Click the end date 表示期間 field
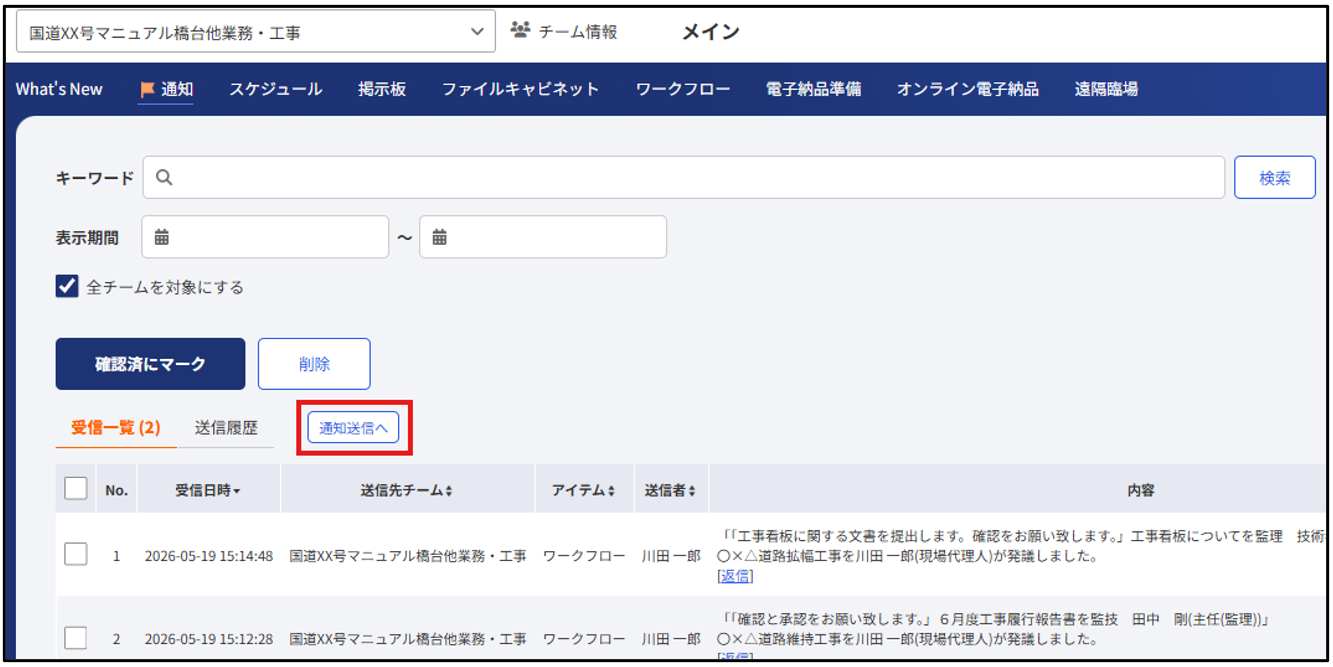The width and height of the screenshot is (1333, 667). point(543,237)
